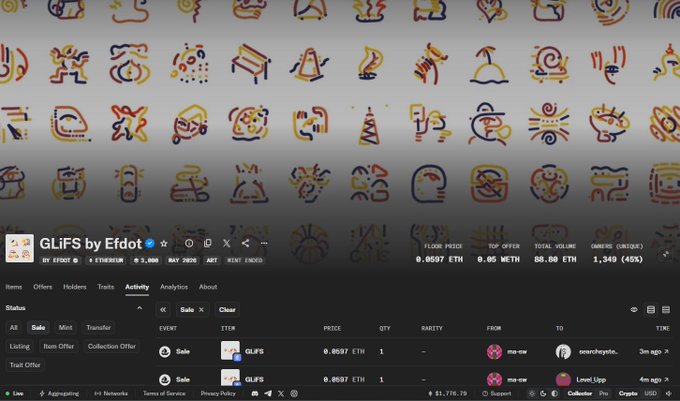
Task: Toggle the Sale status filter in the sidebar
Action: tap(38, 328)
